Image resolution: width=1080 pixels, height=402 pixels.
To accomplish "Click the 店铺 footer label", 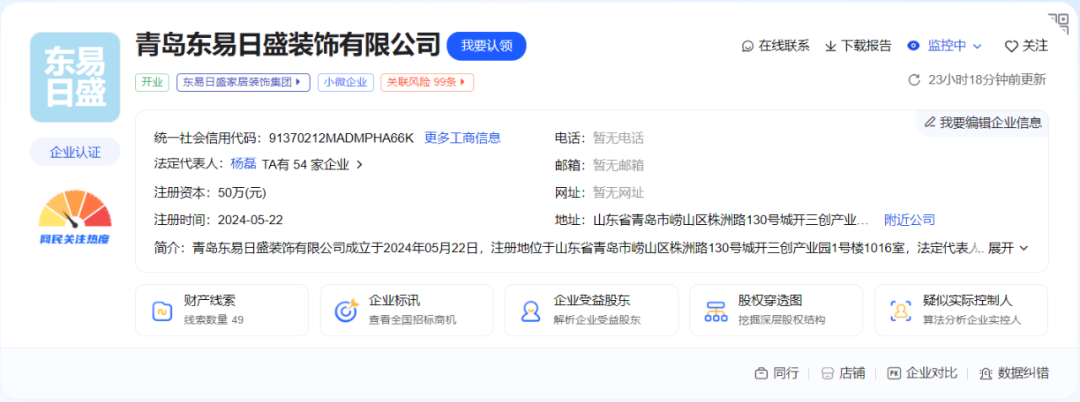I will click(x=852, y=373).
